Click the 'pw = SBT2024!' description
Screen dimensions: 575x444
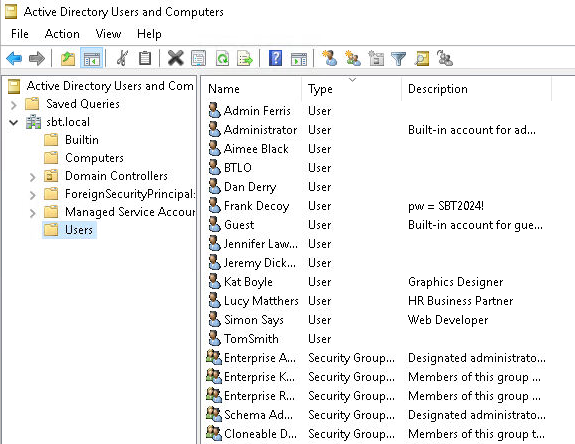pos(446,206)
